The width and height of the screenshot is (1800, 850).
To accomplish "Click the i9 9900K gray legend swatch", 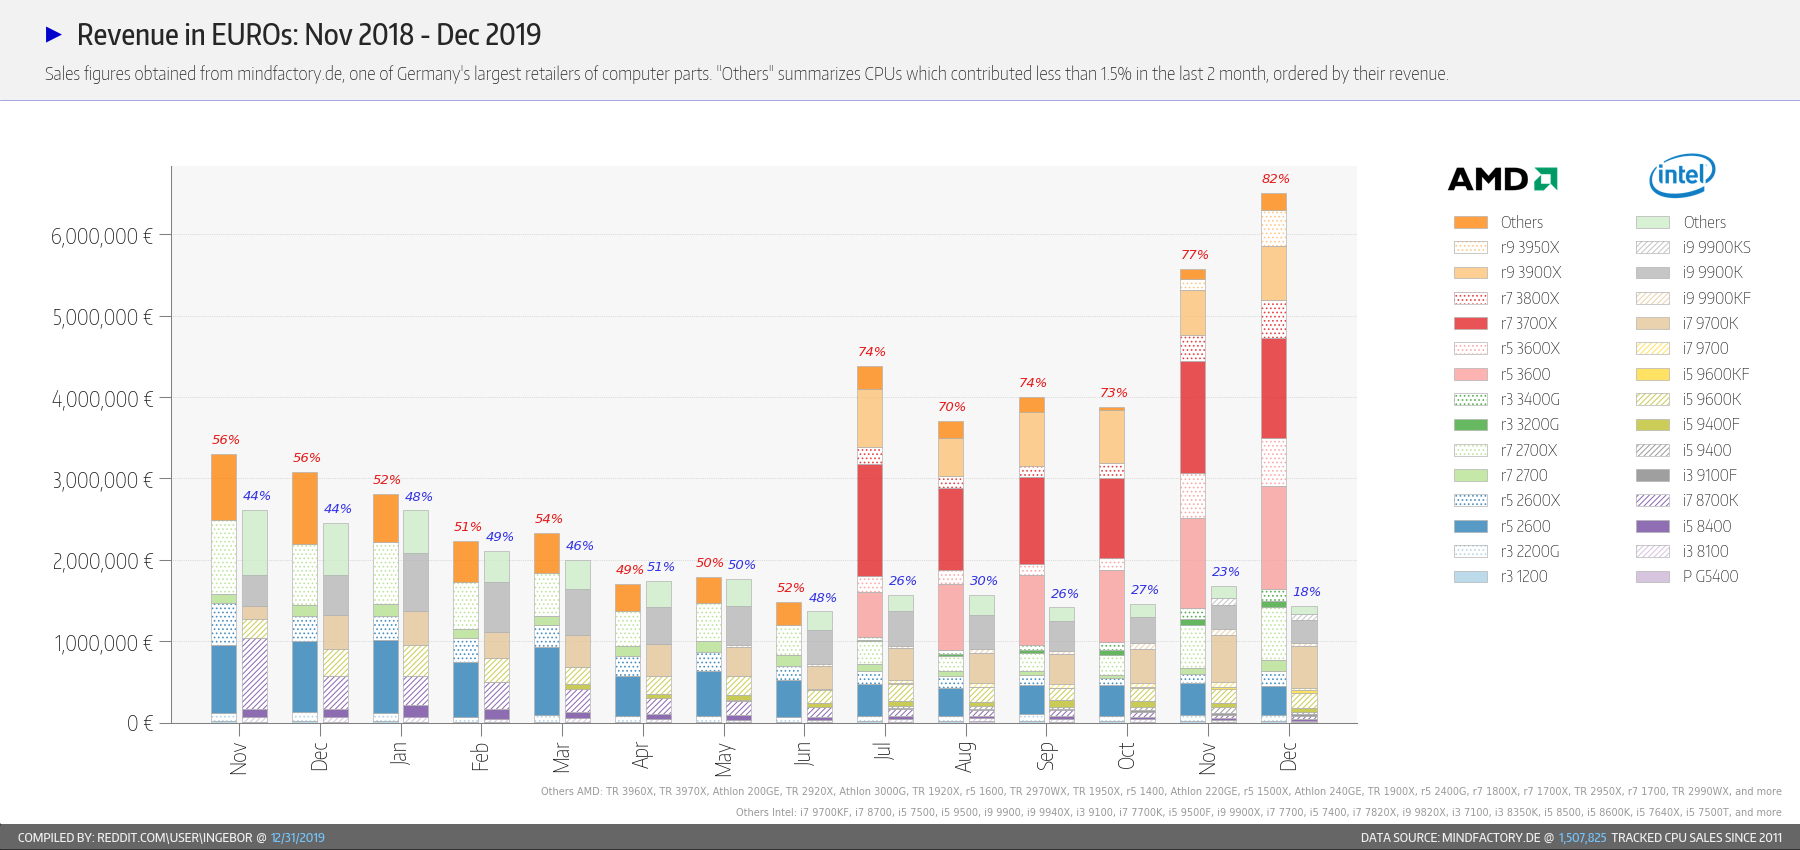I will click(1652, 273).
